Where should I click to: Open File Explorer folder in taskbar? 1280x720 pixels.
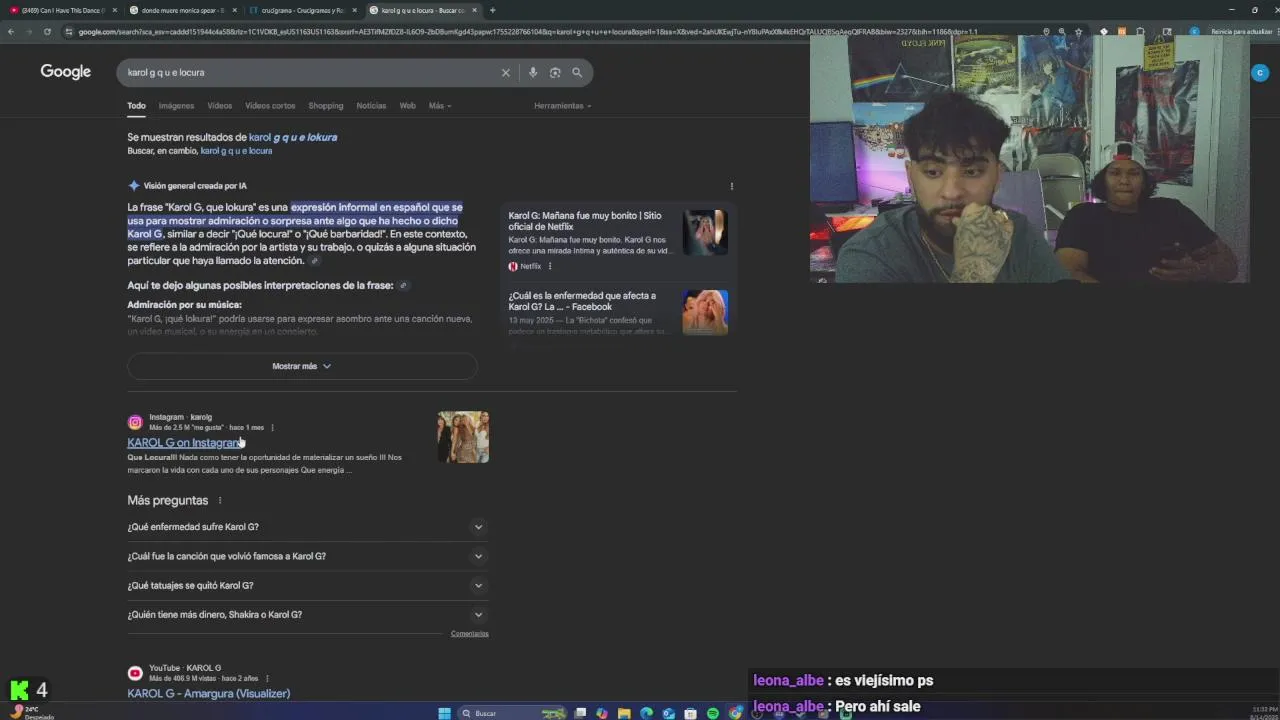click(x=624, y=713)
